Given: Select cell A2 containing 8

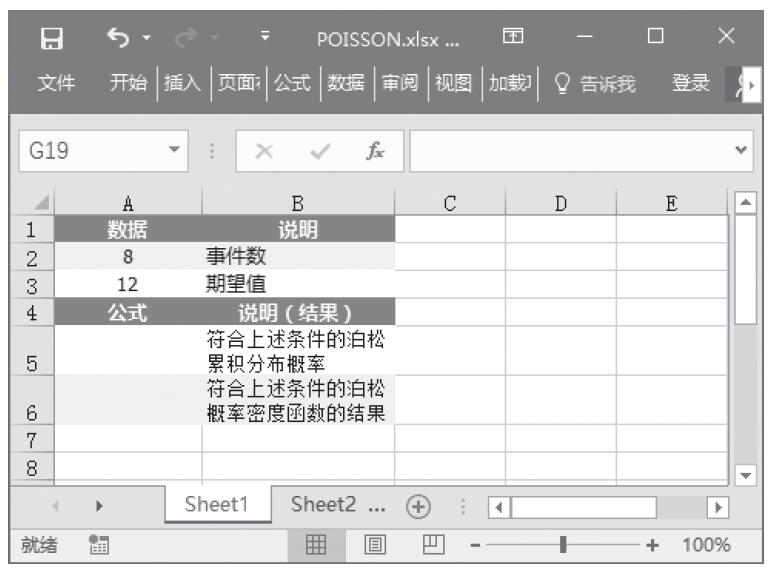Looking at the screenshot, I should tap(128, 255).
